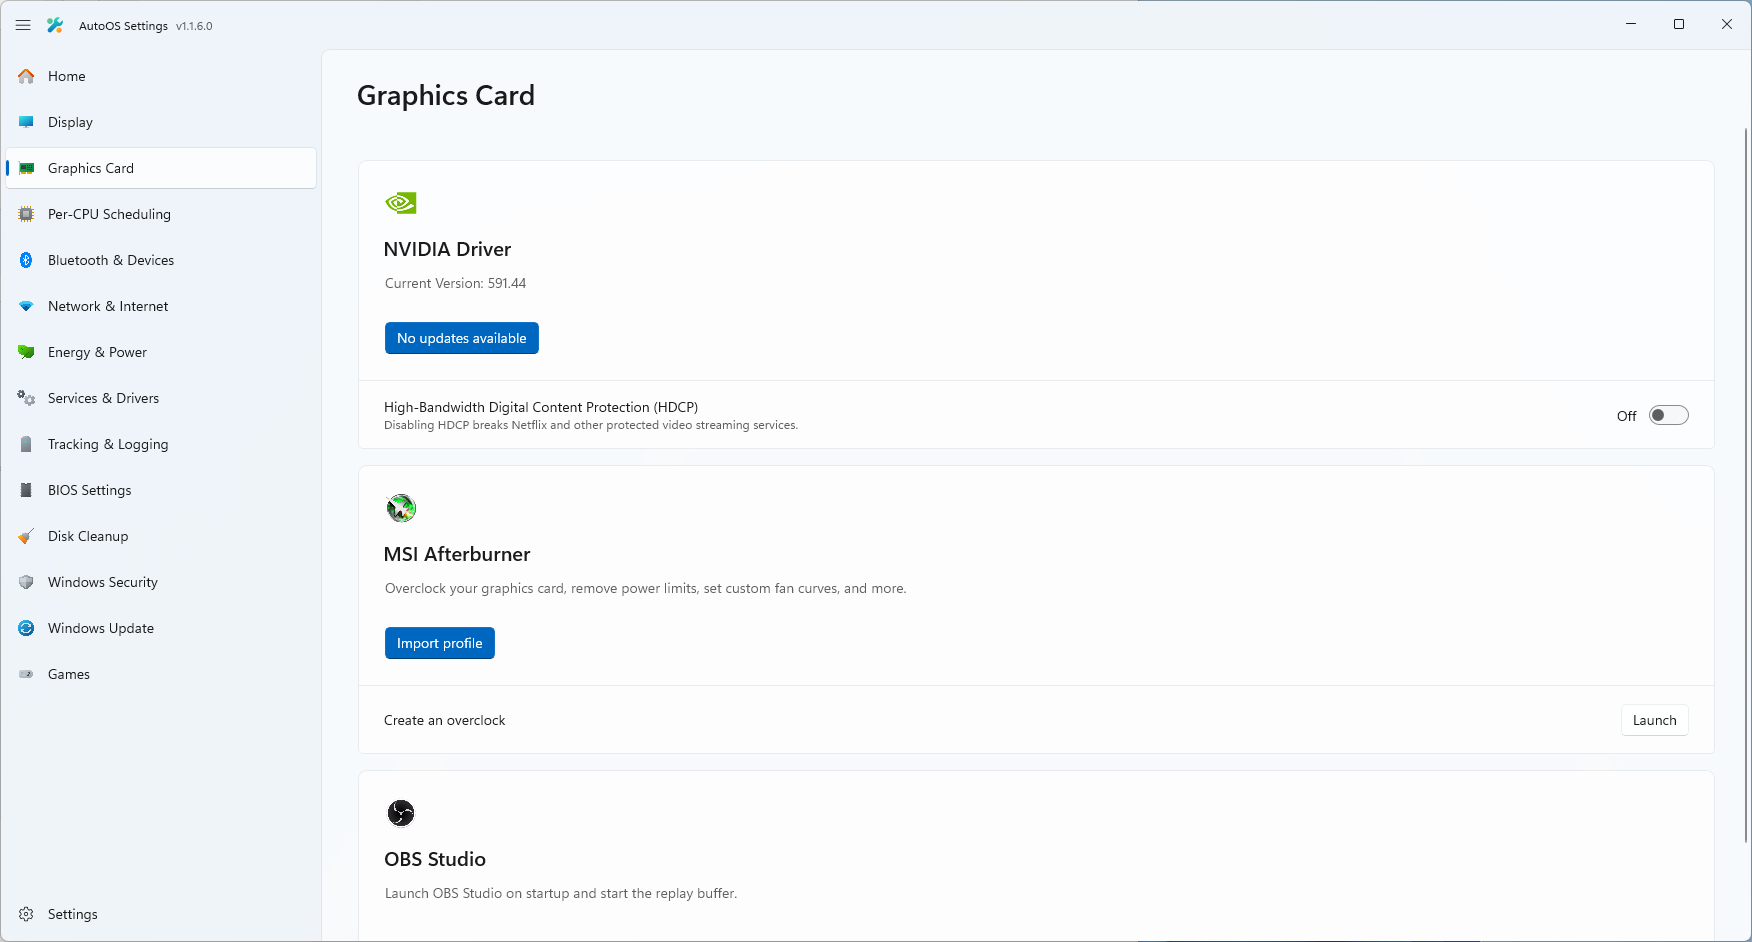This screenshot has width=1752, height=942.
Task: Go to the Home page
Action: (x=161, y=76)
